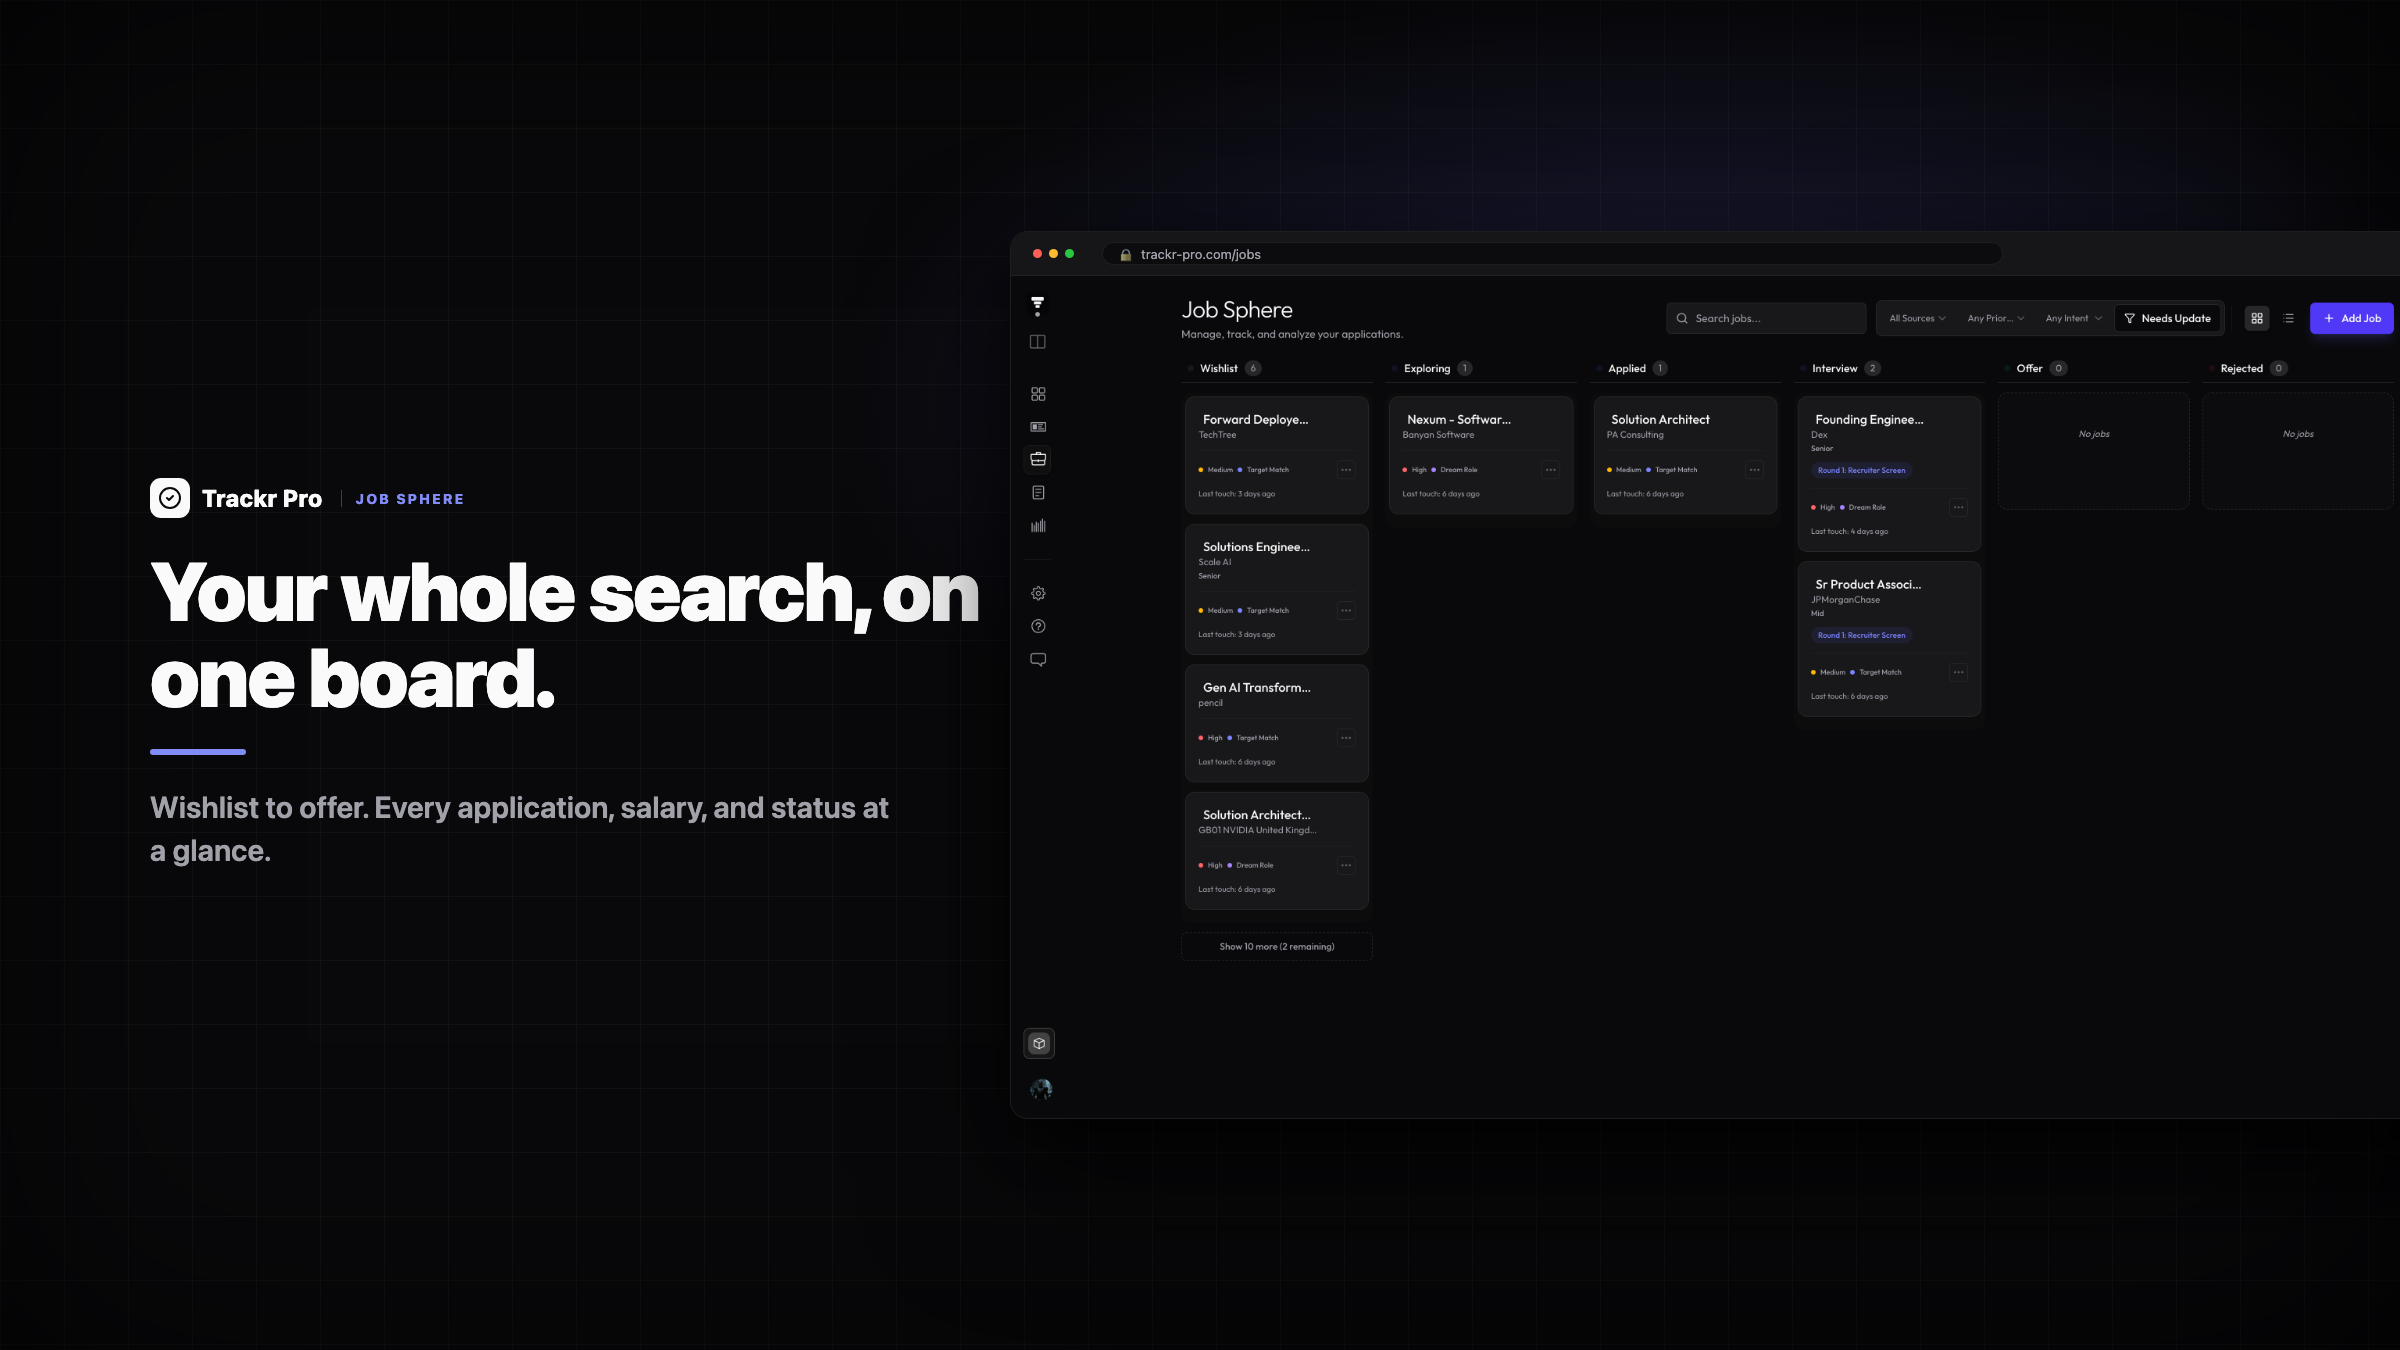Open the Founding Enginee Dex card
This screenshot has width=2400, height=1350.
click(x=1889, y=474)
